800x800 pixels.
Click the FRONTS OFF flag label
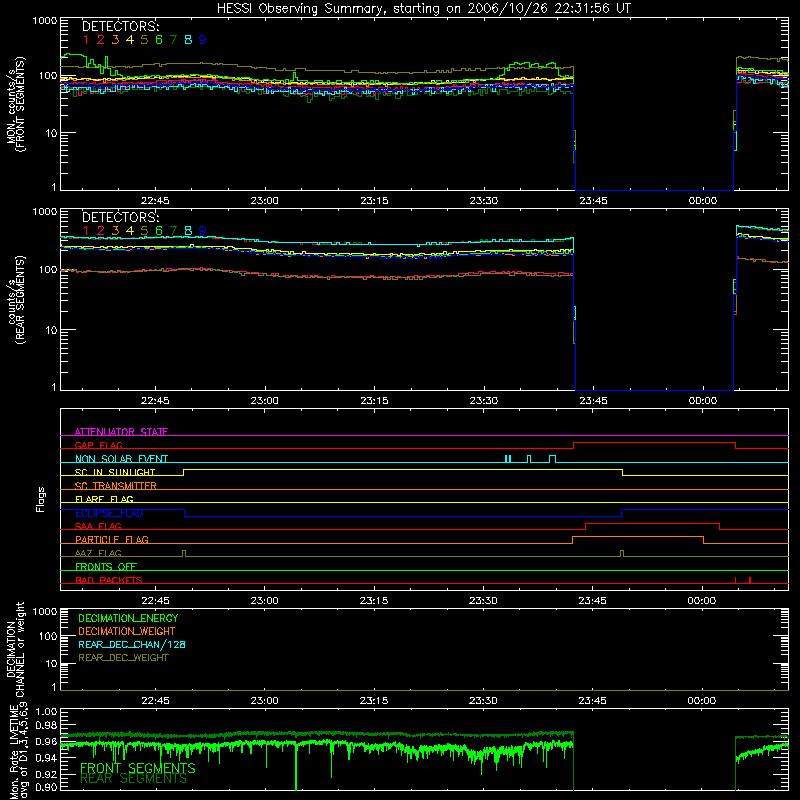point(106,566)
